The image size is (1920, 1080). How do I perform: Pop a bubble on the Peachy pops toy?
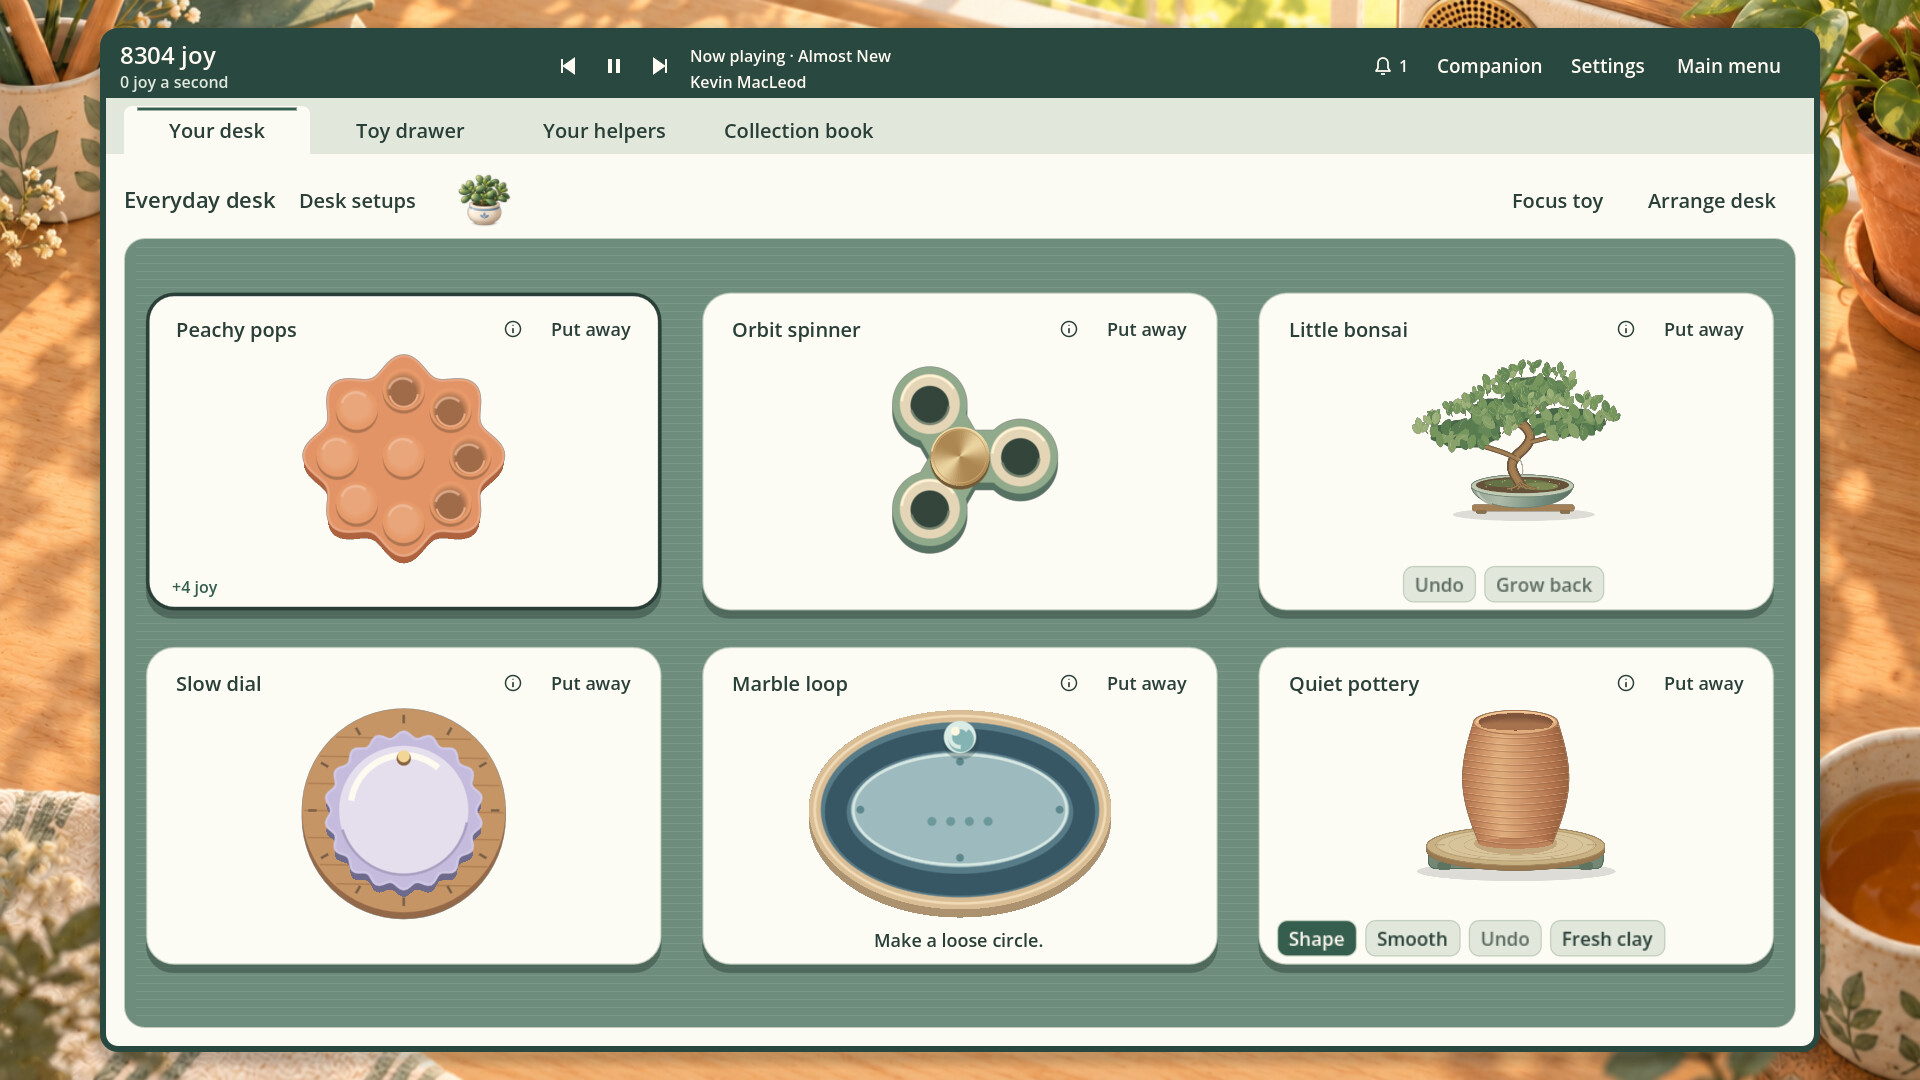coord(404,458)
